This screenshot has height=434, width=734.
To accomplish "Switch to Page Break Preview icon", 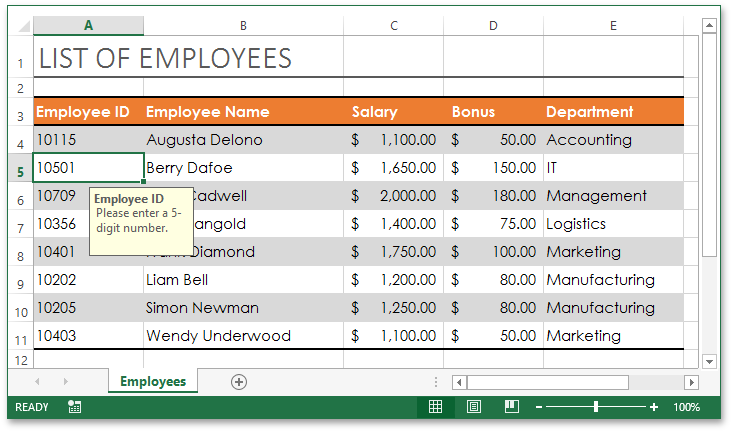I will point(512,406).
